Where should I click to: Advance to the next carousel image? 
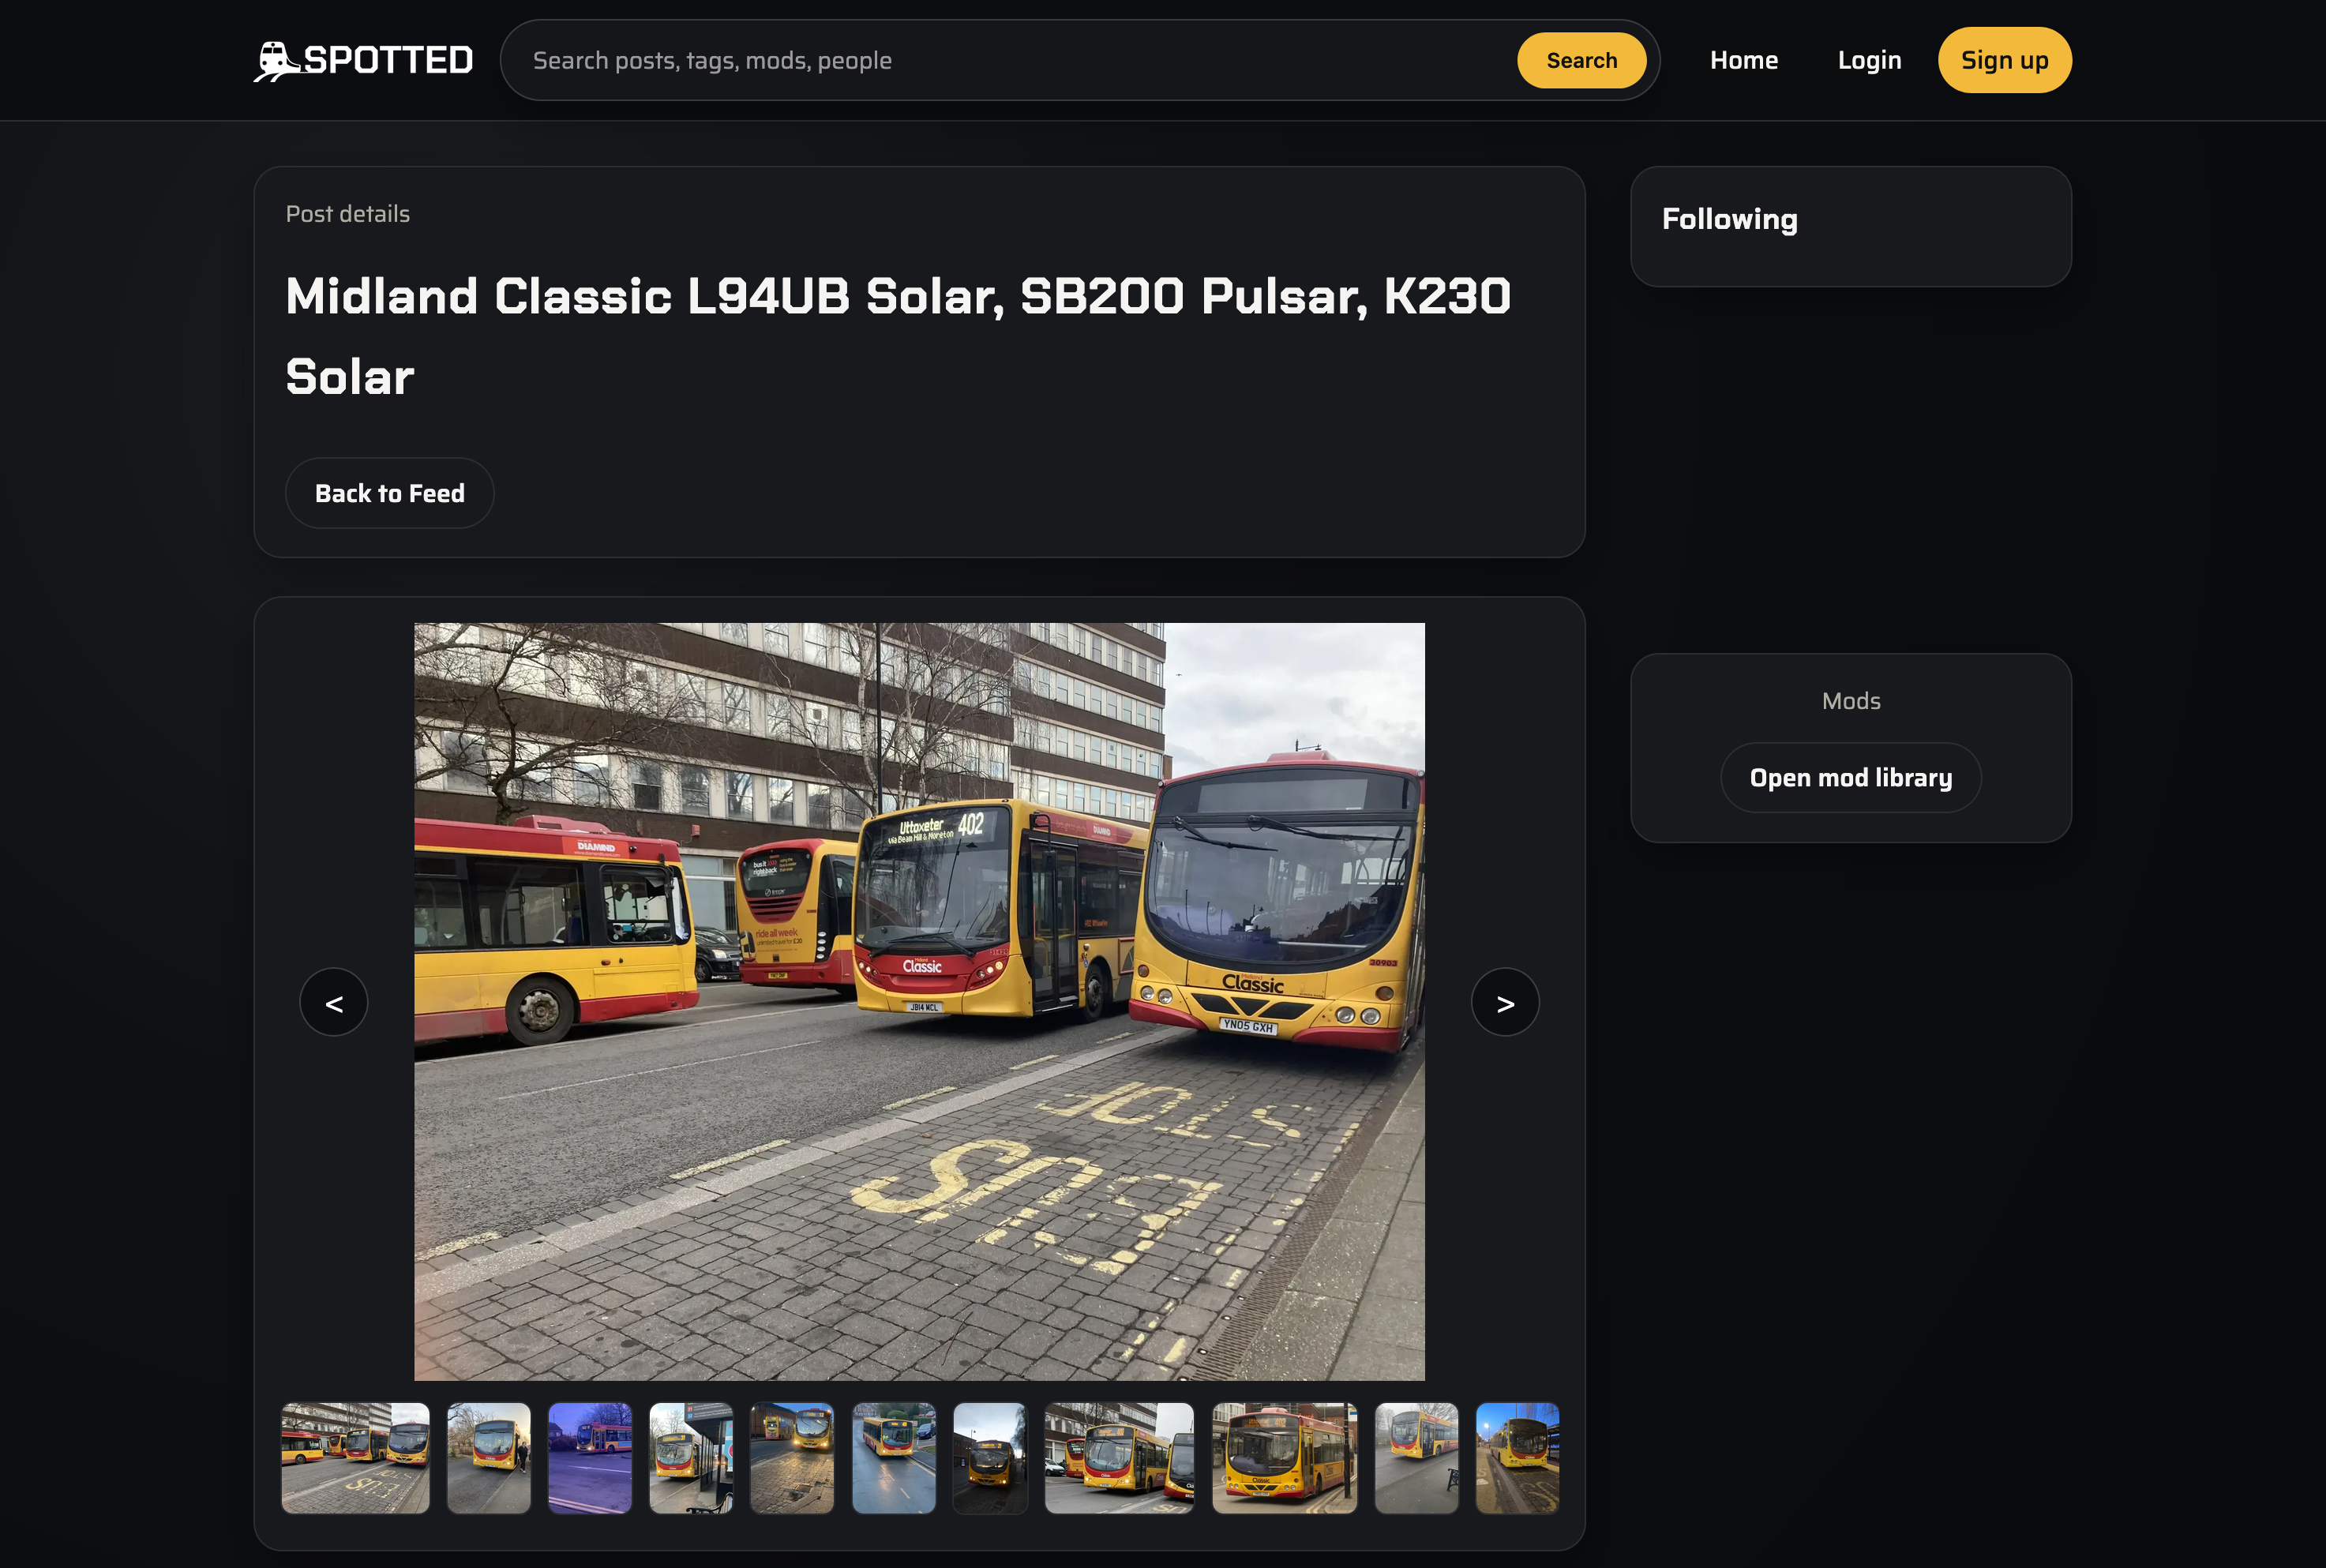pos(1505,1002)
